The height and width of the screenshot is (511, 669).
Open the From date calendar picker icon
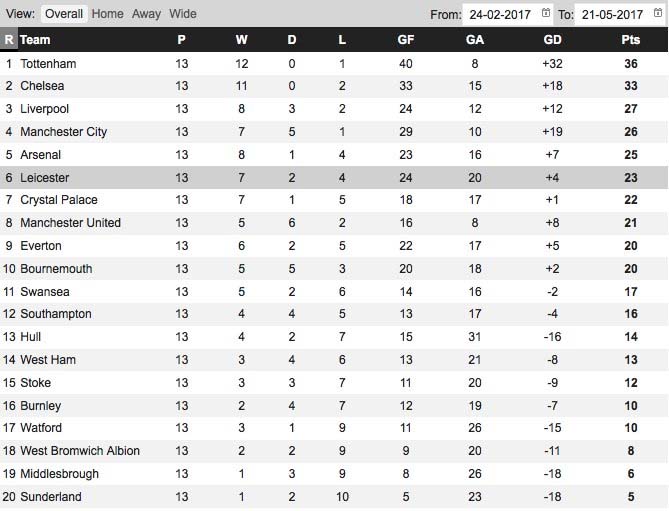[546, 14]
